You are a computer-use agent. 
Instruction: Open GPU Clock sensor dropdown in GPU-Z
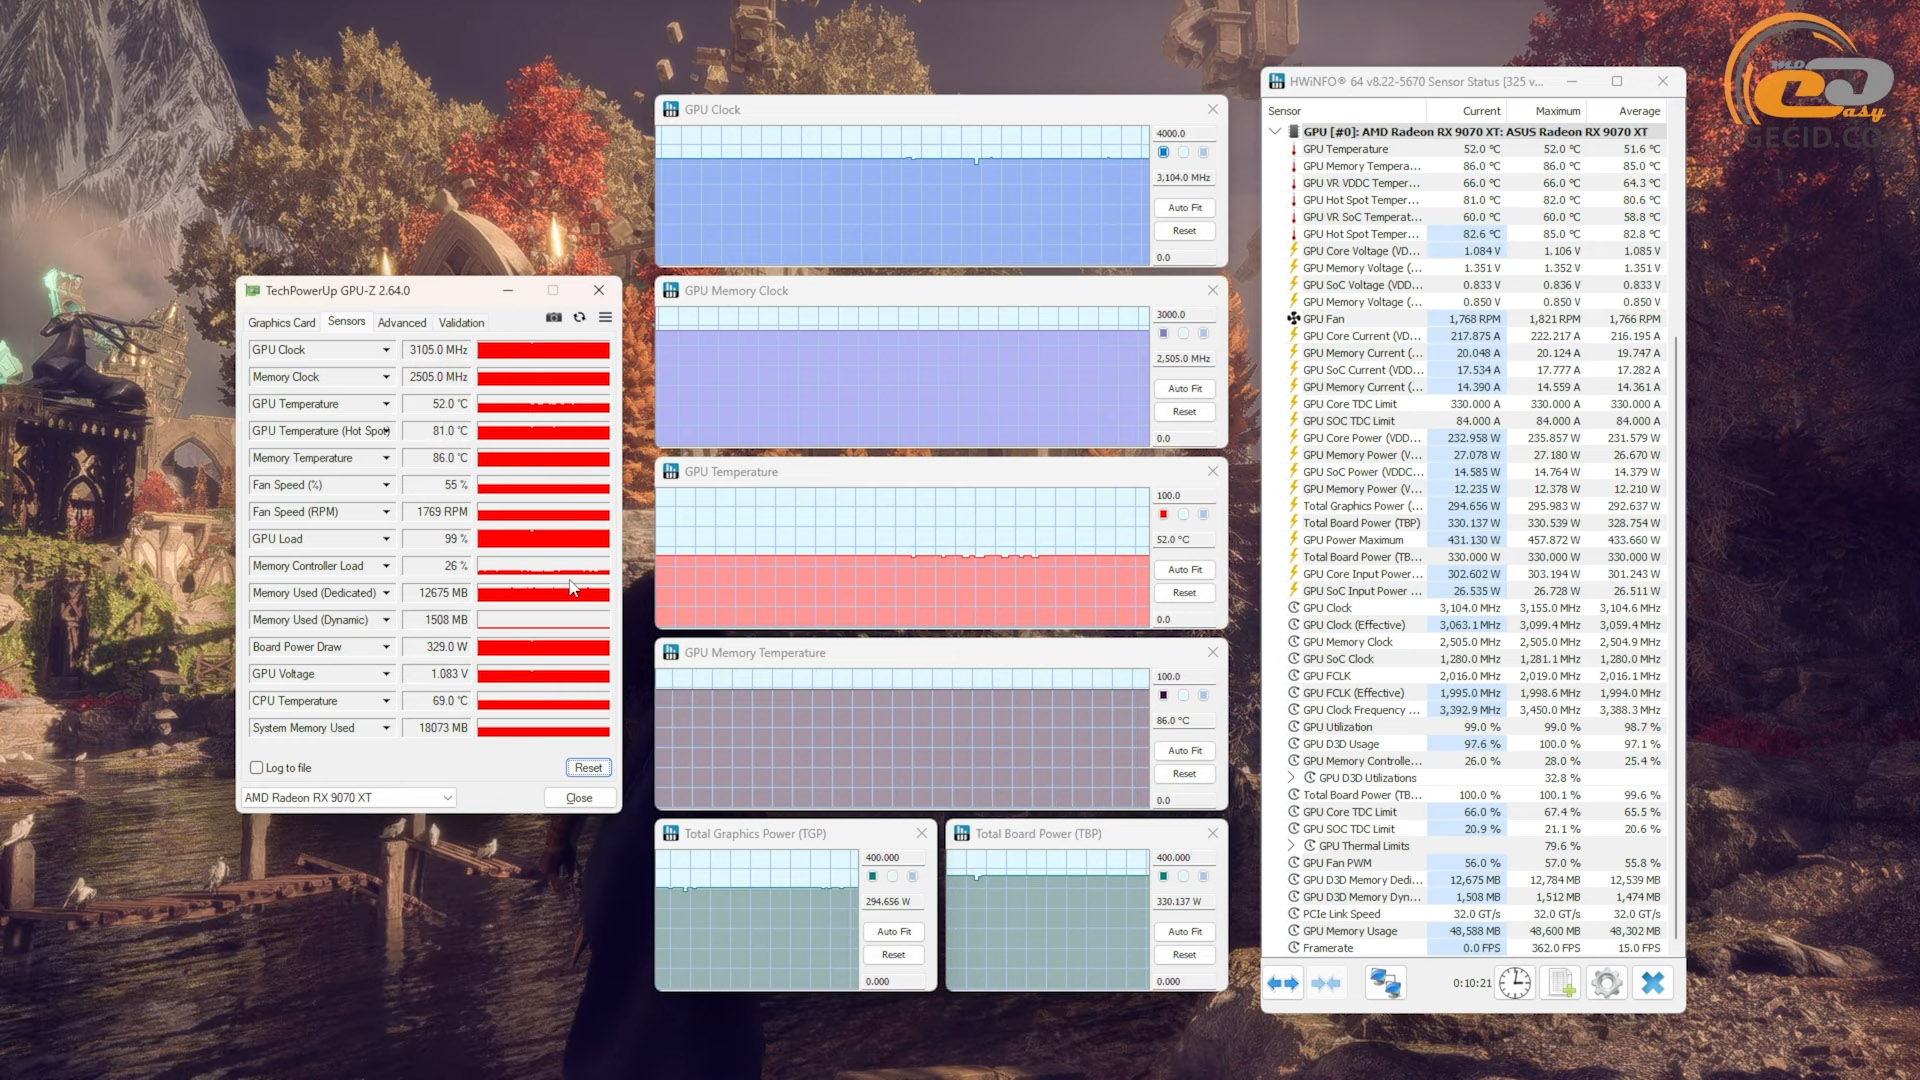click(386, 350)
